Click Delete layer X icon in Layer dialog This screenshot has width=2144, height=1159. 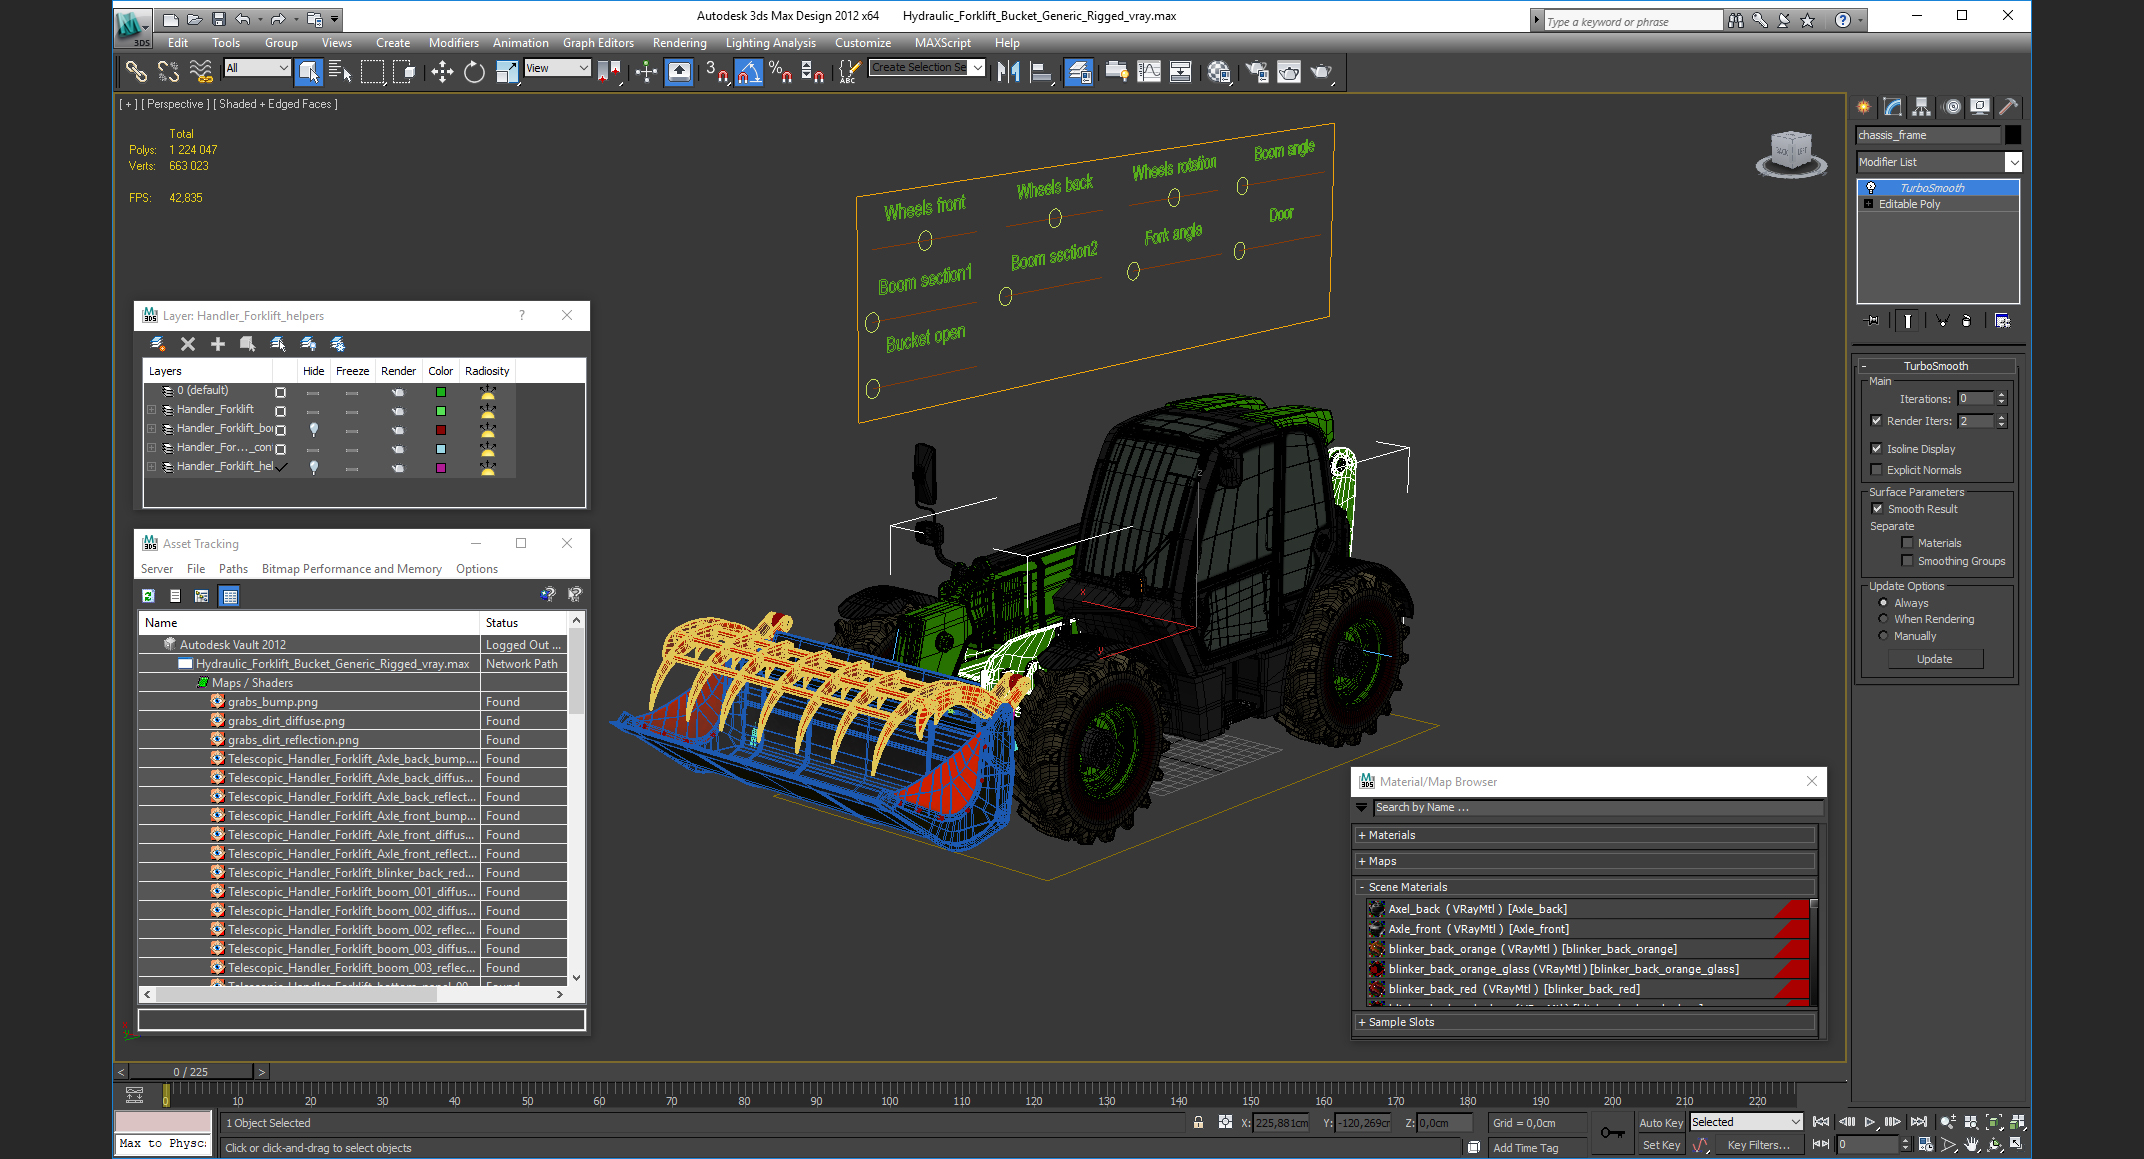tap(188, 344)
